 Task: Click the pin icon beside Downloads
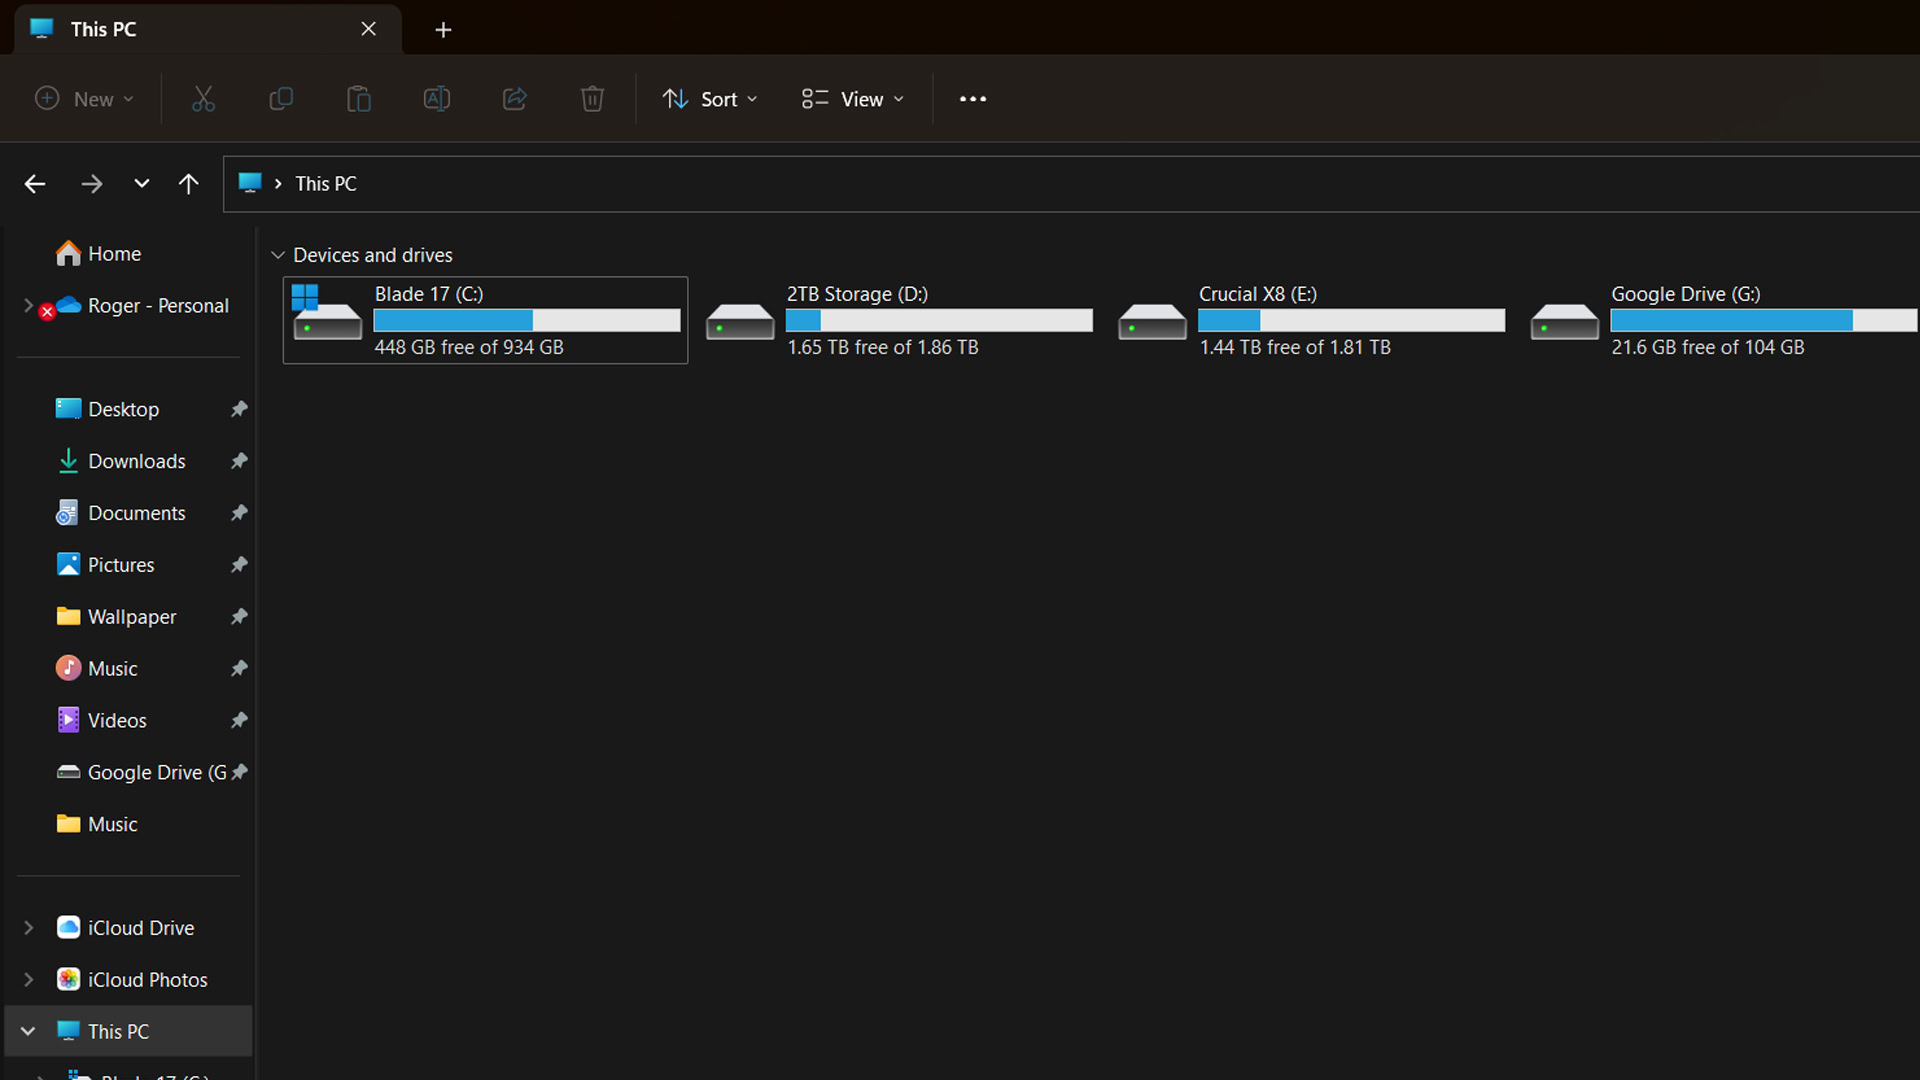(239, 461)
